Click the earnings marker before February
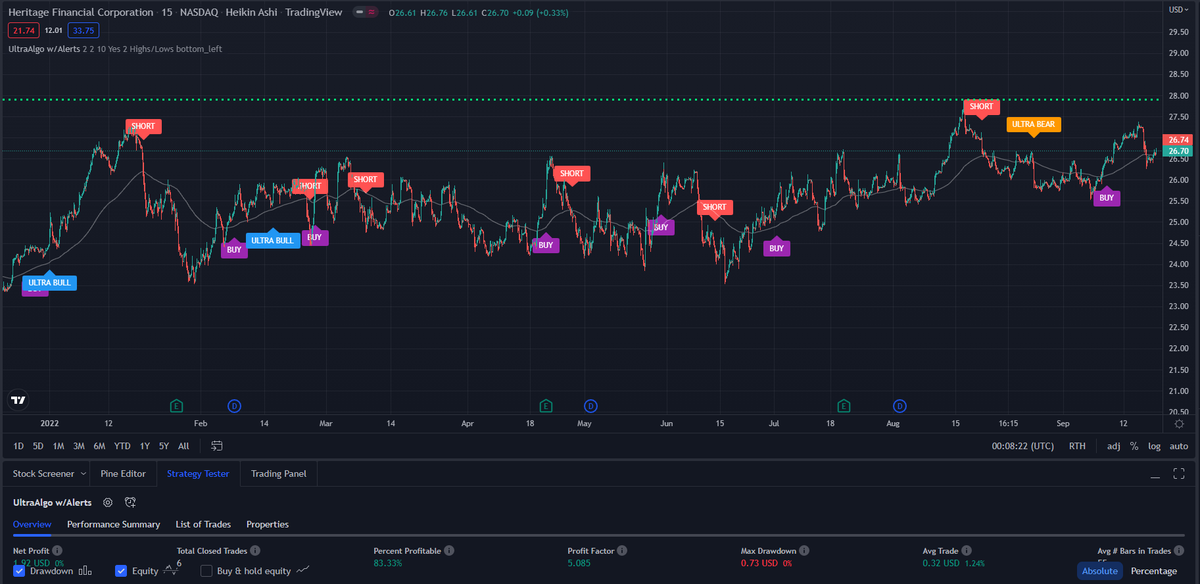The image size is (1200, 584). point(177,406)
